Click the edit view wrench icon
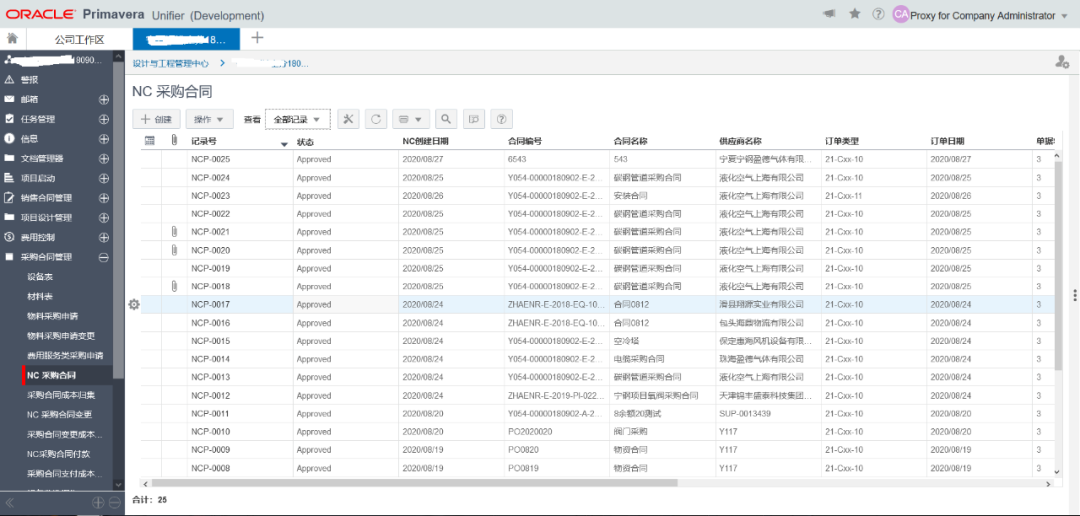Viewport: 1080px width, 516px height. 348,119
